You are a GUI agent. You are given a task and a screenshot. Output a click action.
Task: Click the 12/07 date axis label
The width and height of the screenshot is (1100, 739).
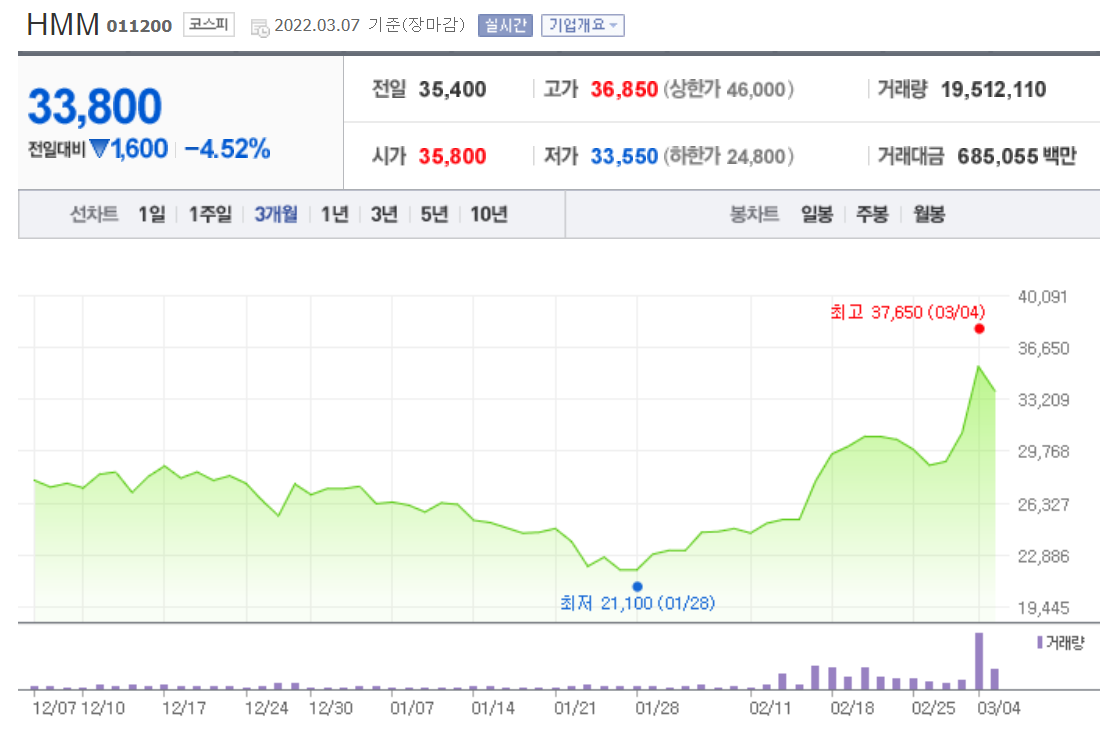(x=54, y=708)
